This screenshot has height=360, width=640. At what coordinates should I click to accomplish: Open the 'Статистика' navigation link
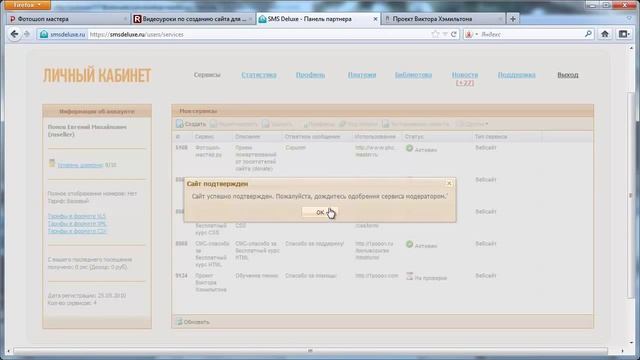point(259,75)
